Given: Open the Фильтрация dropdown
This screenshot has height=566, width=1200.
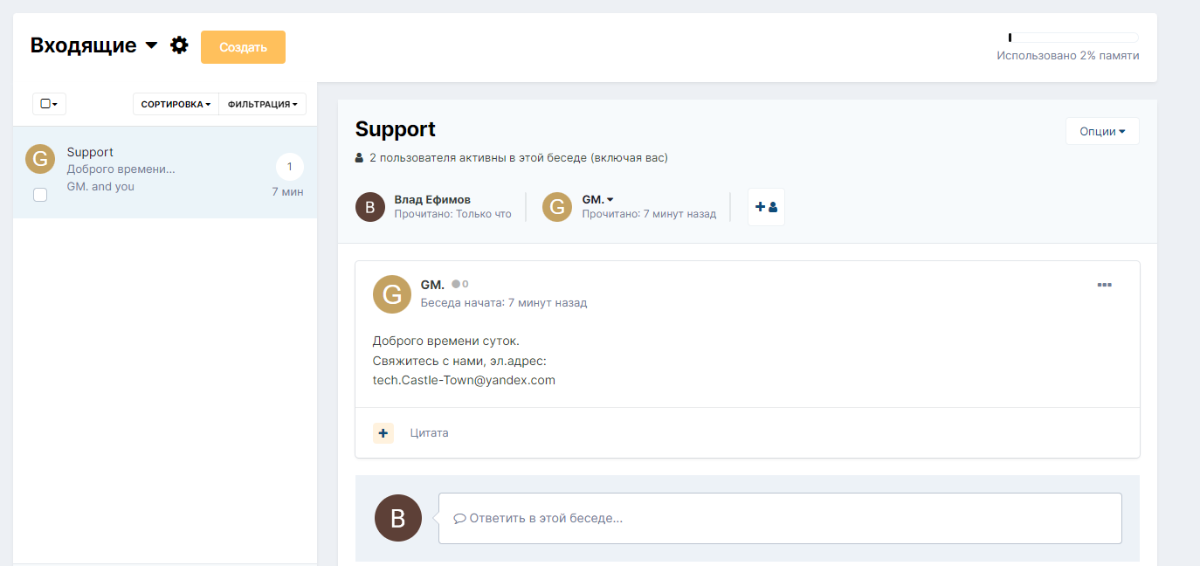Looking at the screenshot, I should [262, 104].
